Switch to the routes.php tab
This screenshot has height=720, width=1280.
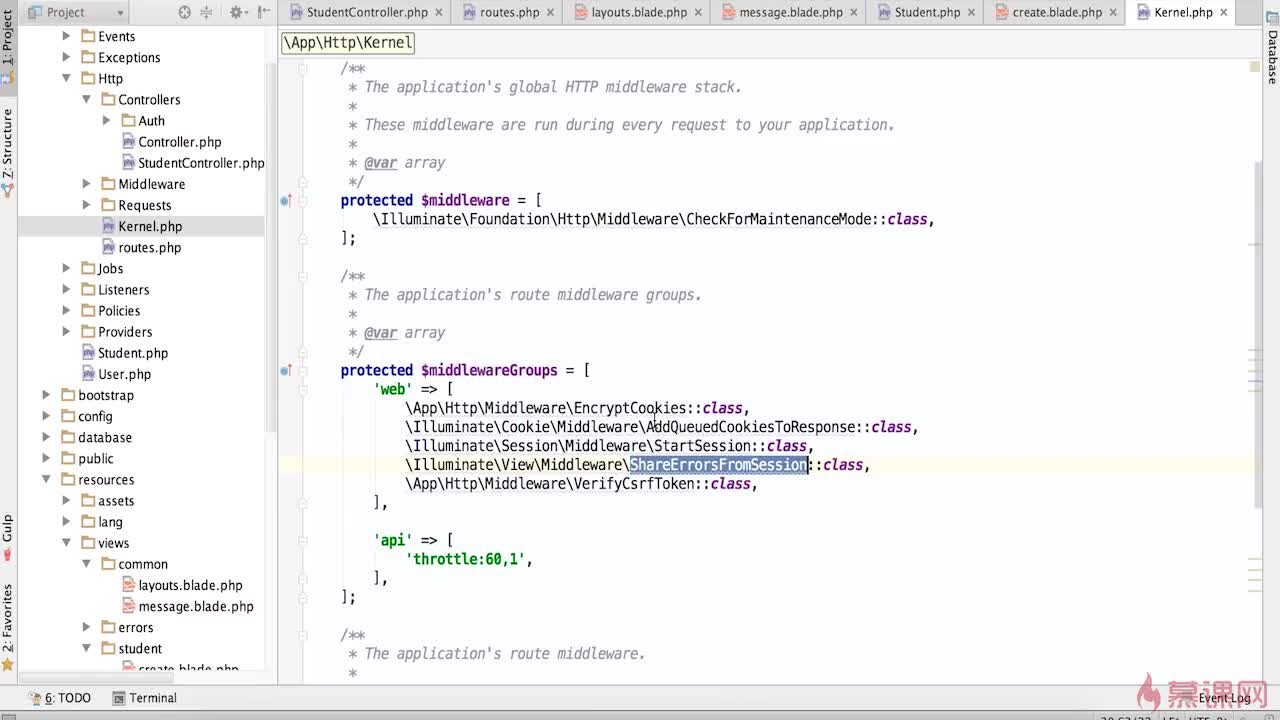point(509,13)
